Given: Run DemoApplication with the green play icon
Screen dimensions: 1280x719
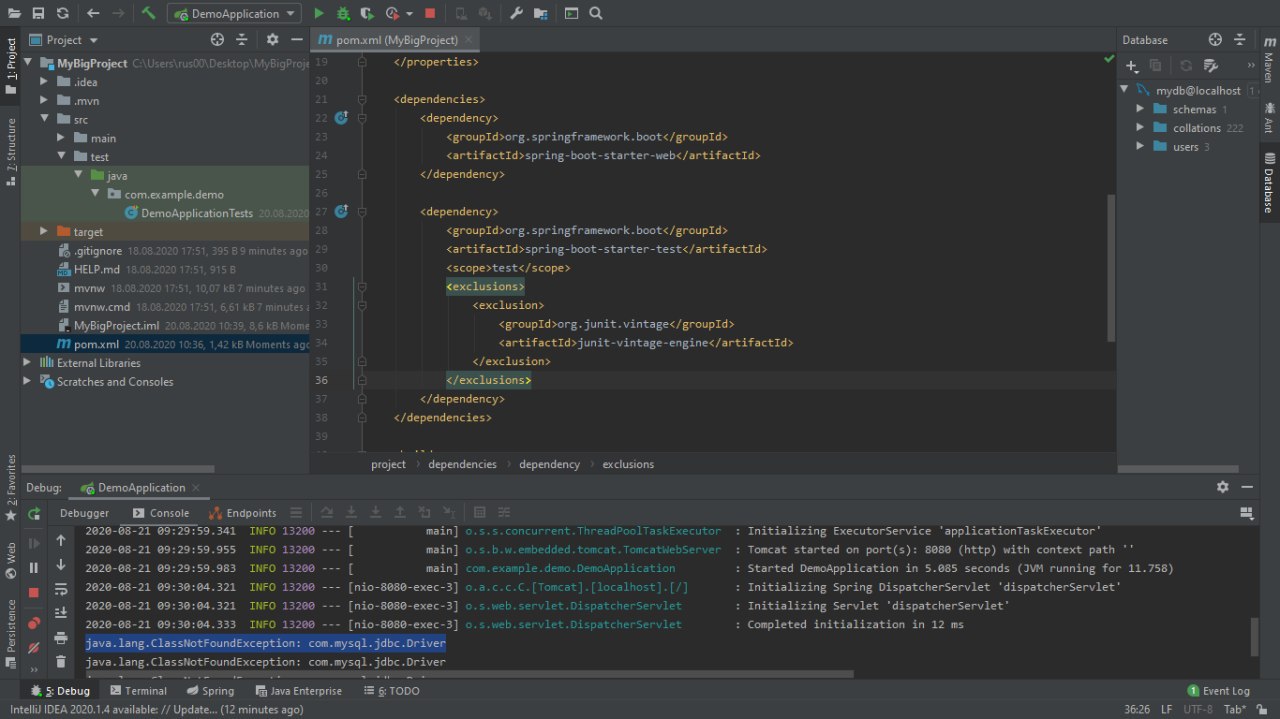Looking at the screenshot, I should pos(319,14).
